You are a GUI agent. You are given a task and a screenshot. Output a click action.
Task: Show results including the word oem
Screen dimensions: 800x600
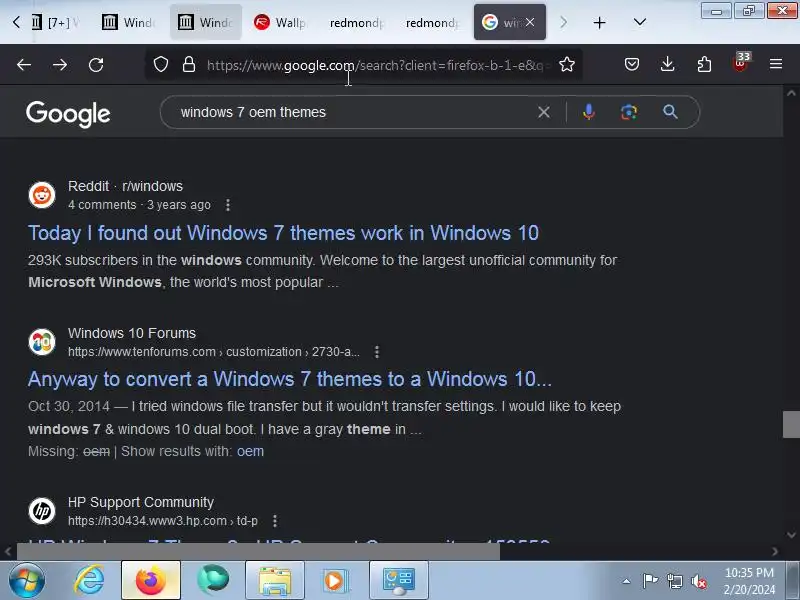pos(250,452)
